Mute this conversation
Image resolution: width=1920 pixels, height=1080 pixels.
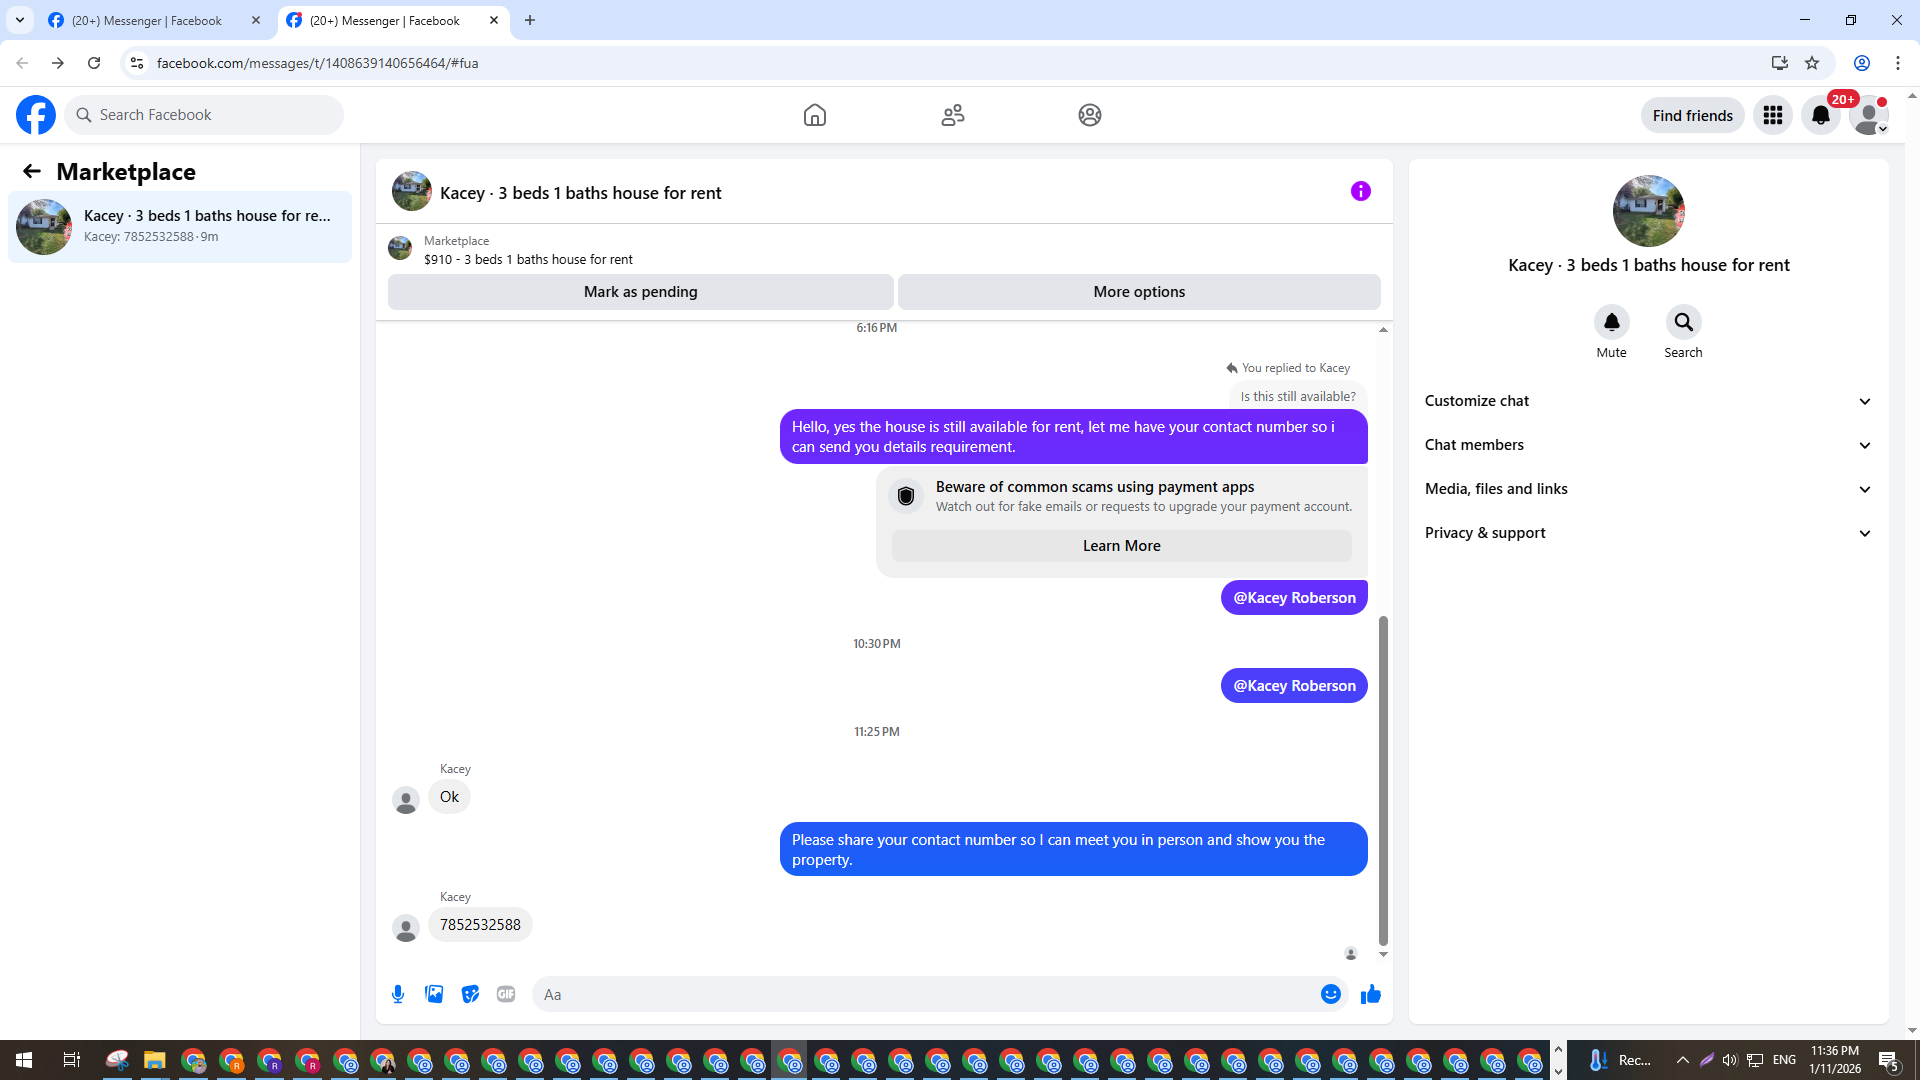[x=1611, y=322]
